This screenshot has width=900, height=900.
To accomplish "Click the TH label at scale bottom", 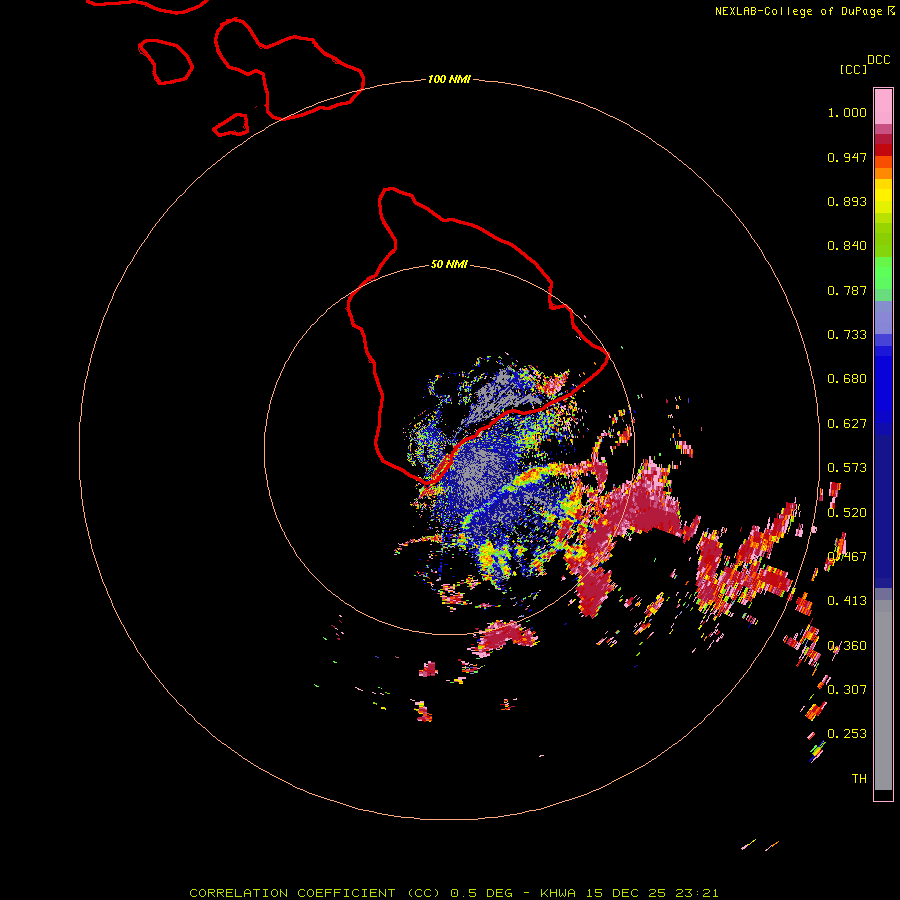I will pyautogui.click(x=859, y=779).
